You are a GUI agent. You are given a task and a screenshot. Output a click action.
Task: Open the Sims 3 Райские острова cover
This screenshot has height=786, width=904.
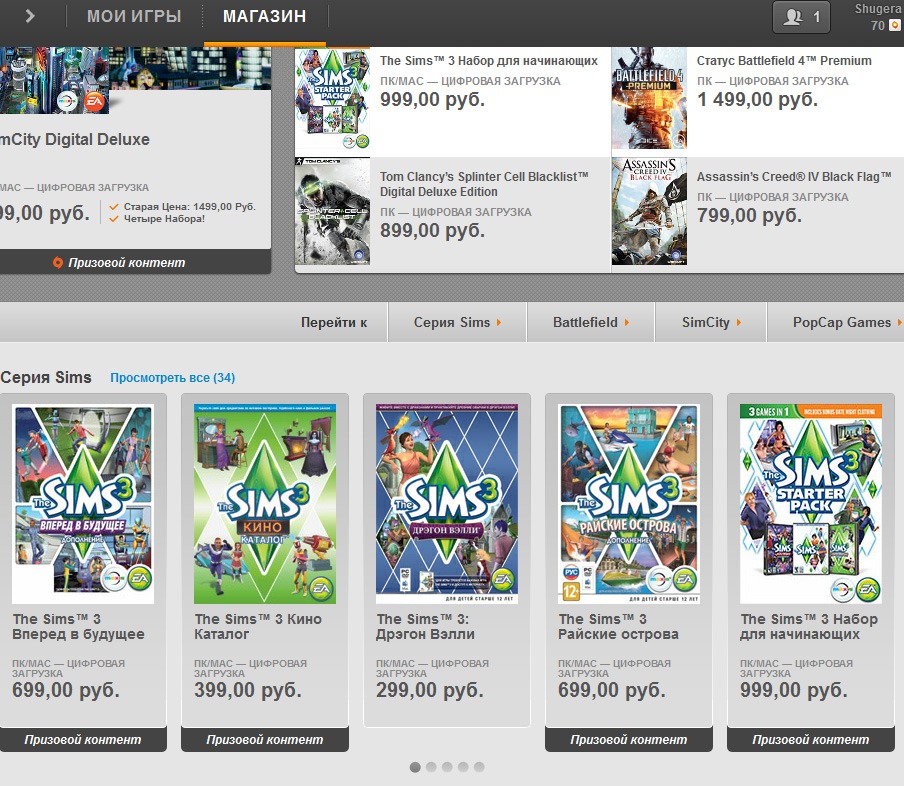(x=629, y=504)
